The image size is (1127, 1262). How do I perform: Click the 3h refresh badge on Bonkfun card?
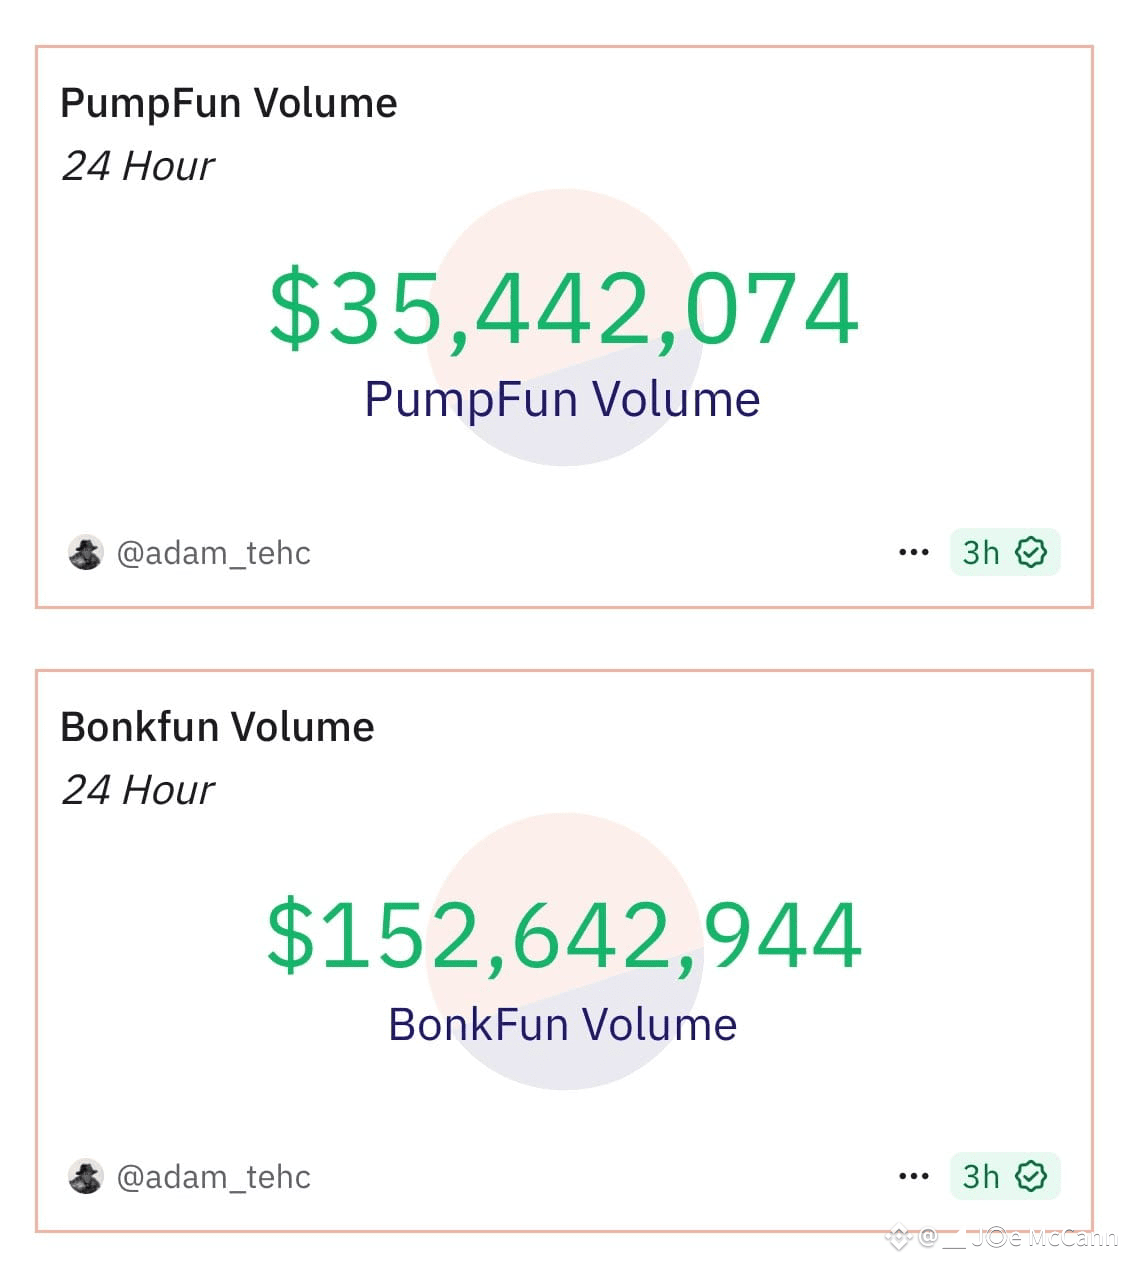point(1005,1176)
